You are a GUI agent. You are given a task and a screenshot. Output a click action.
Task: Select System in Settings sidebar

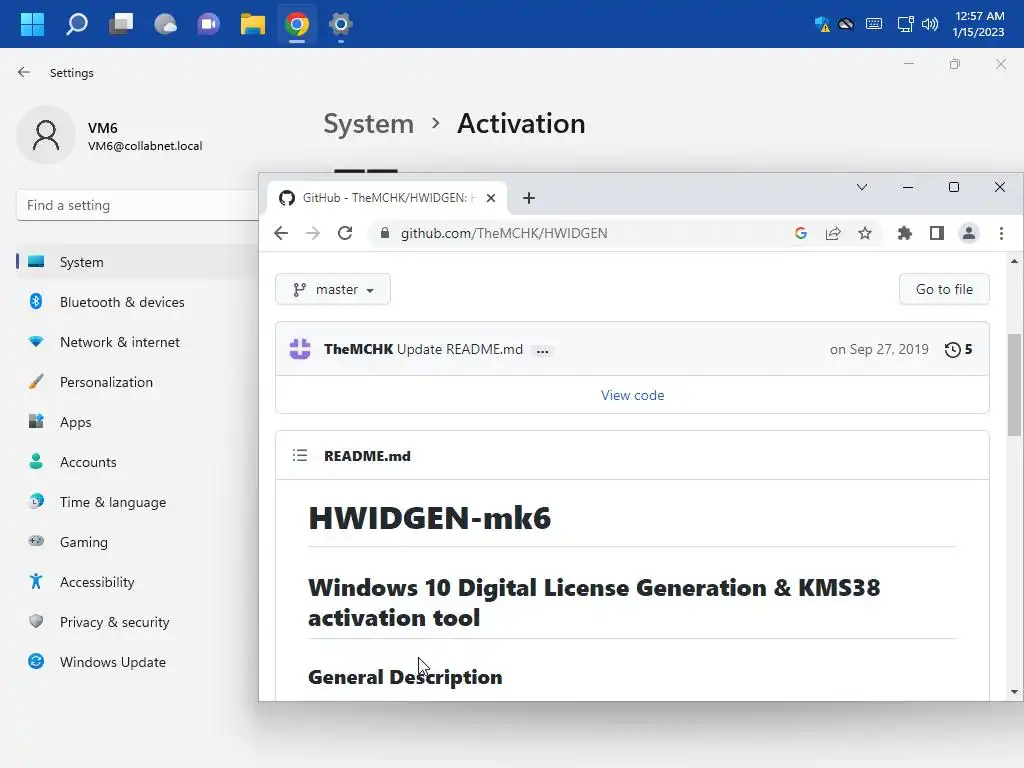(137, 262)
